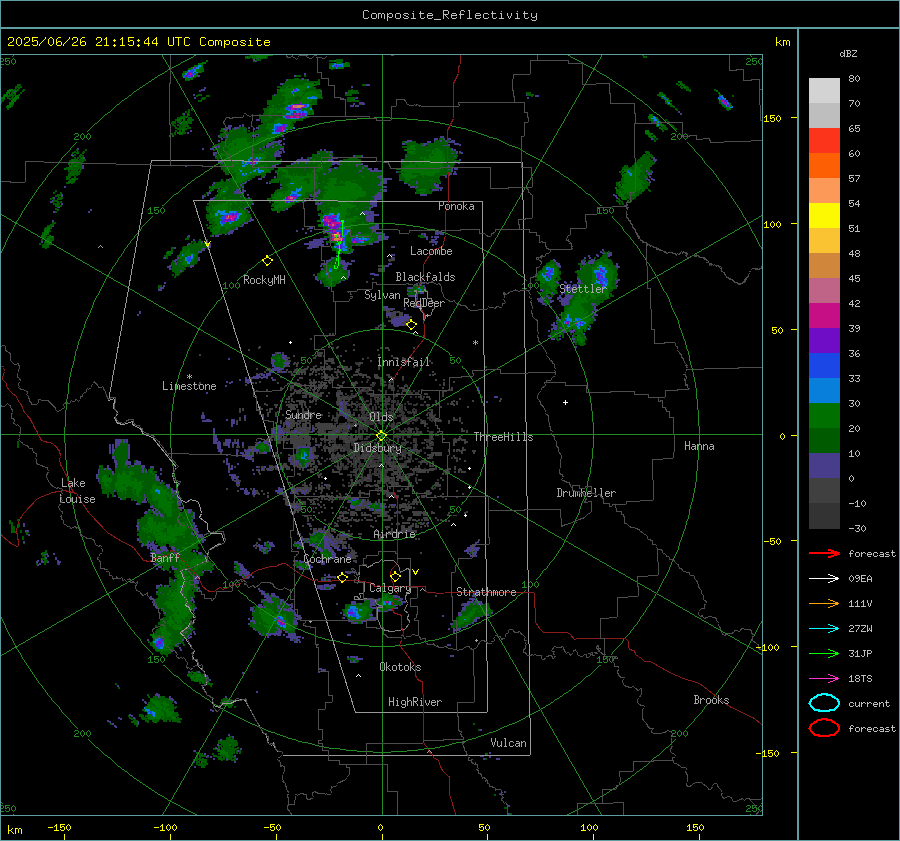Click the HighRiver label
The image size is (900, 841).
pyautogui.click(x=414, y=702)
